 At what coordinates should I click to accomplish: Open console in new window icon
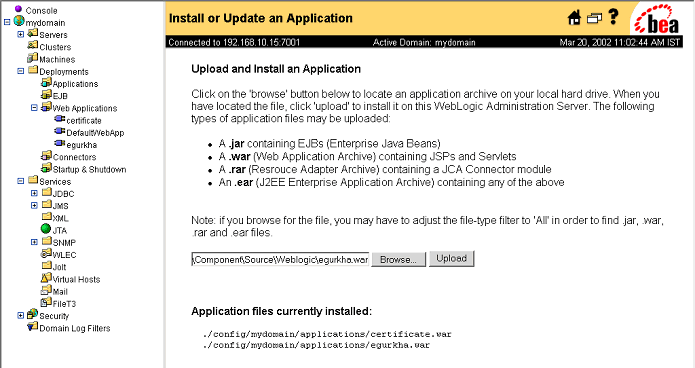click(594, 18)
